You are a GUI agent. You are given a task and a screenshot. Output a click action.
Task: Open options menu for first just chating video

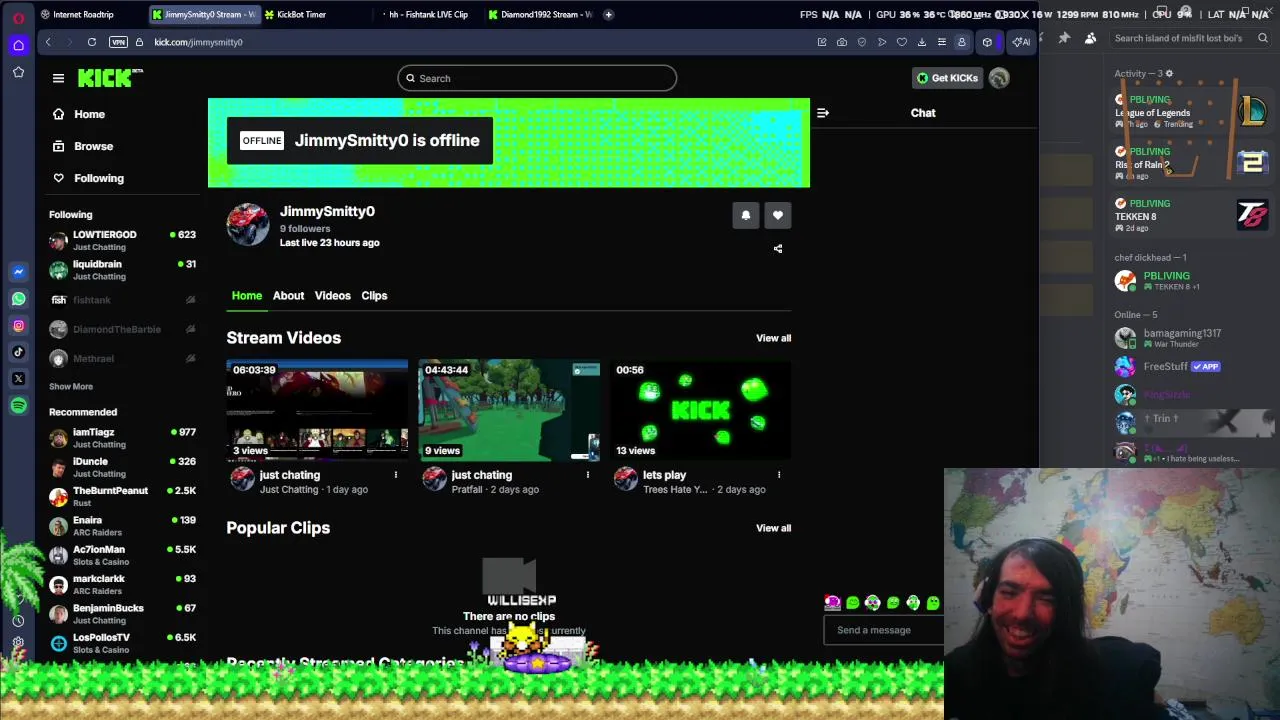point(396,475)
